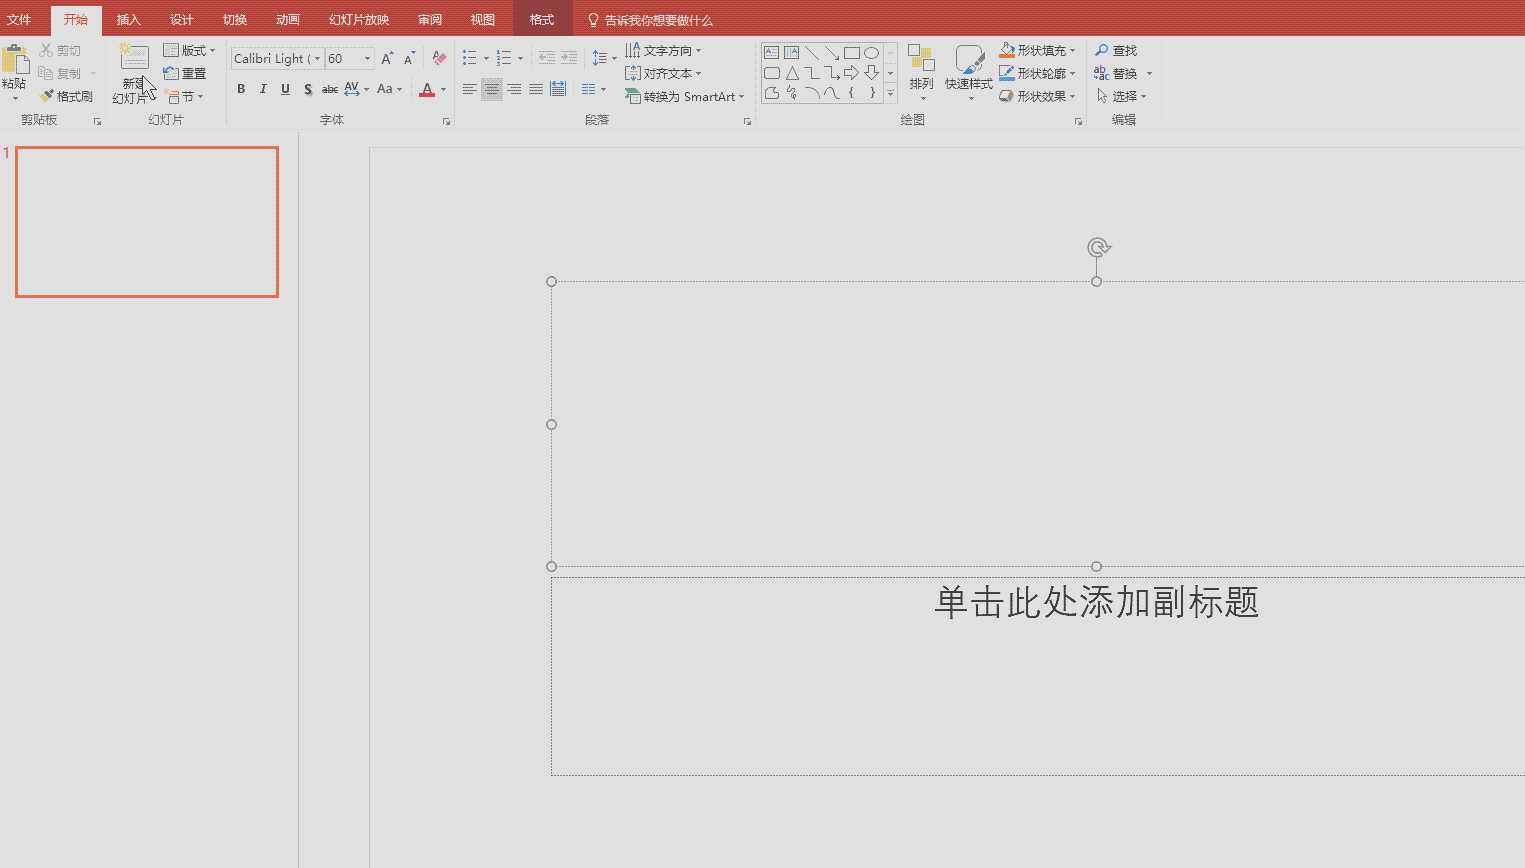Open the Arrange (排列) menu
This screenshot has height=868, width=1525.
click(x=921, y=72)
